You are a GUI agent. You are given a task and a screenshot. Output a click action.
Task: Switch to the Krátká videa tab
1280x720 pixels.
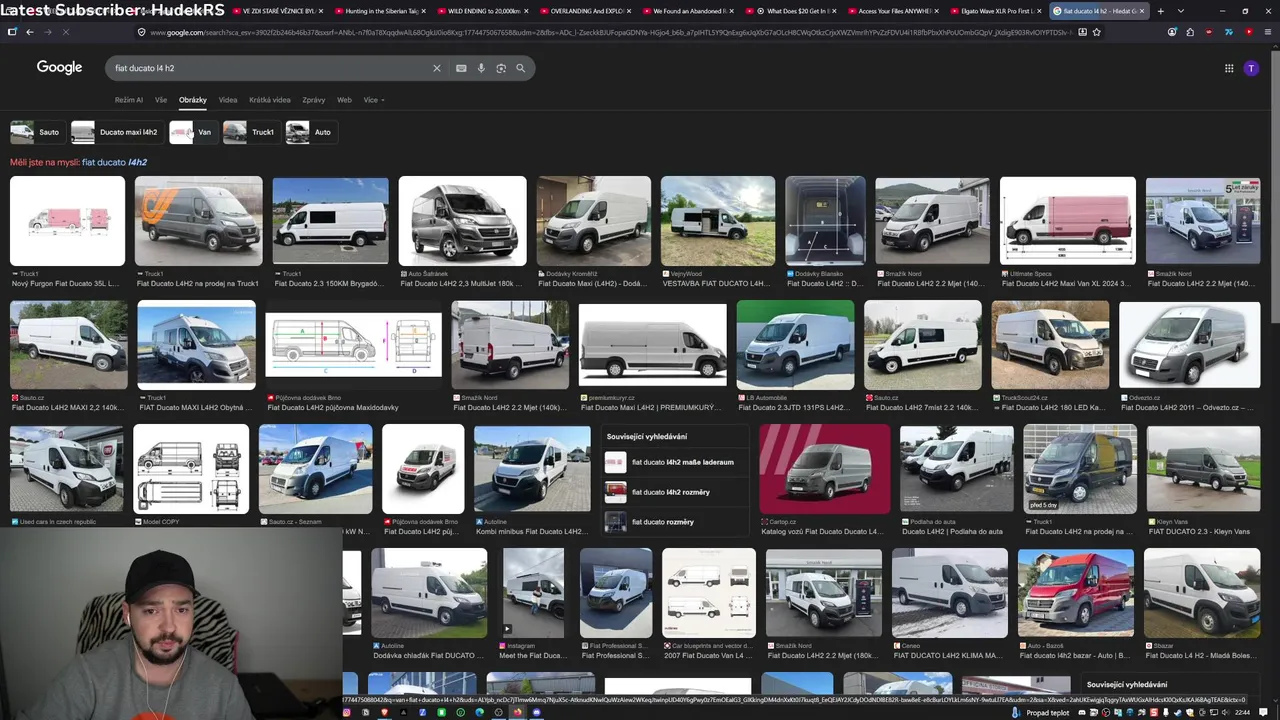point(270,100)
